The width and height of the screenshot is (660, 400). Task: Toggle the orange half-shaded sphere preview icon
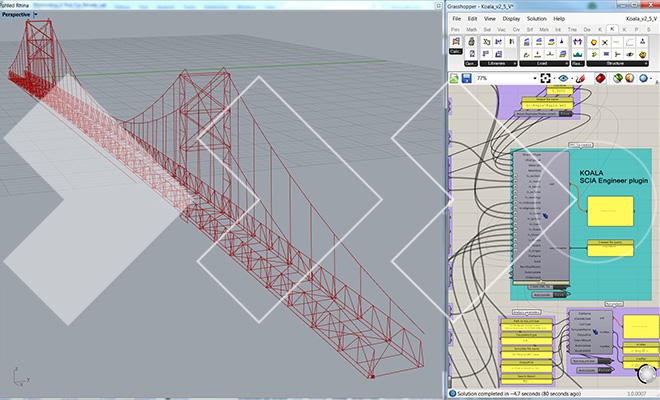tap(630, 78)
